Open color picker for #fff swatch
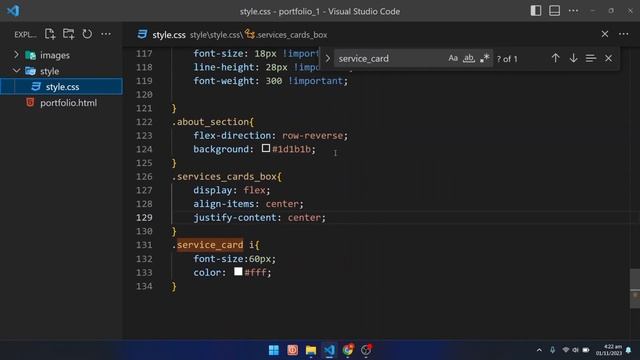The height and width of the screenshot is (360, 640). pos(238,271)
